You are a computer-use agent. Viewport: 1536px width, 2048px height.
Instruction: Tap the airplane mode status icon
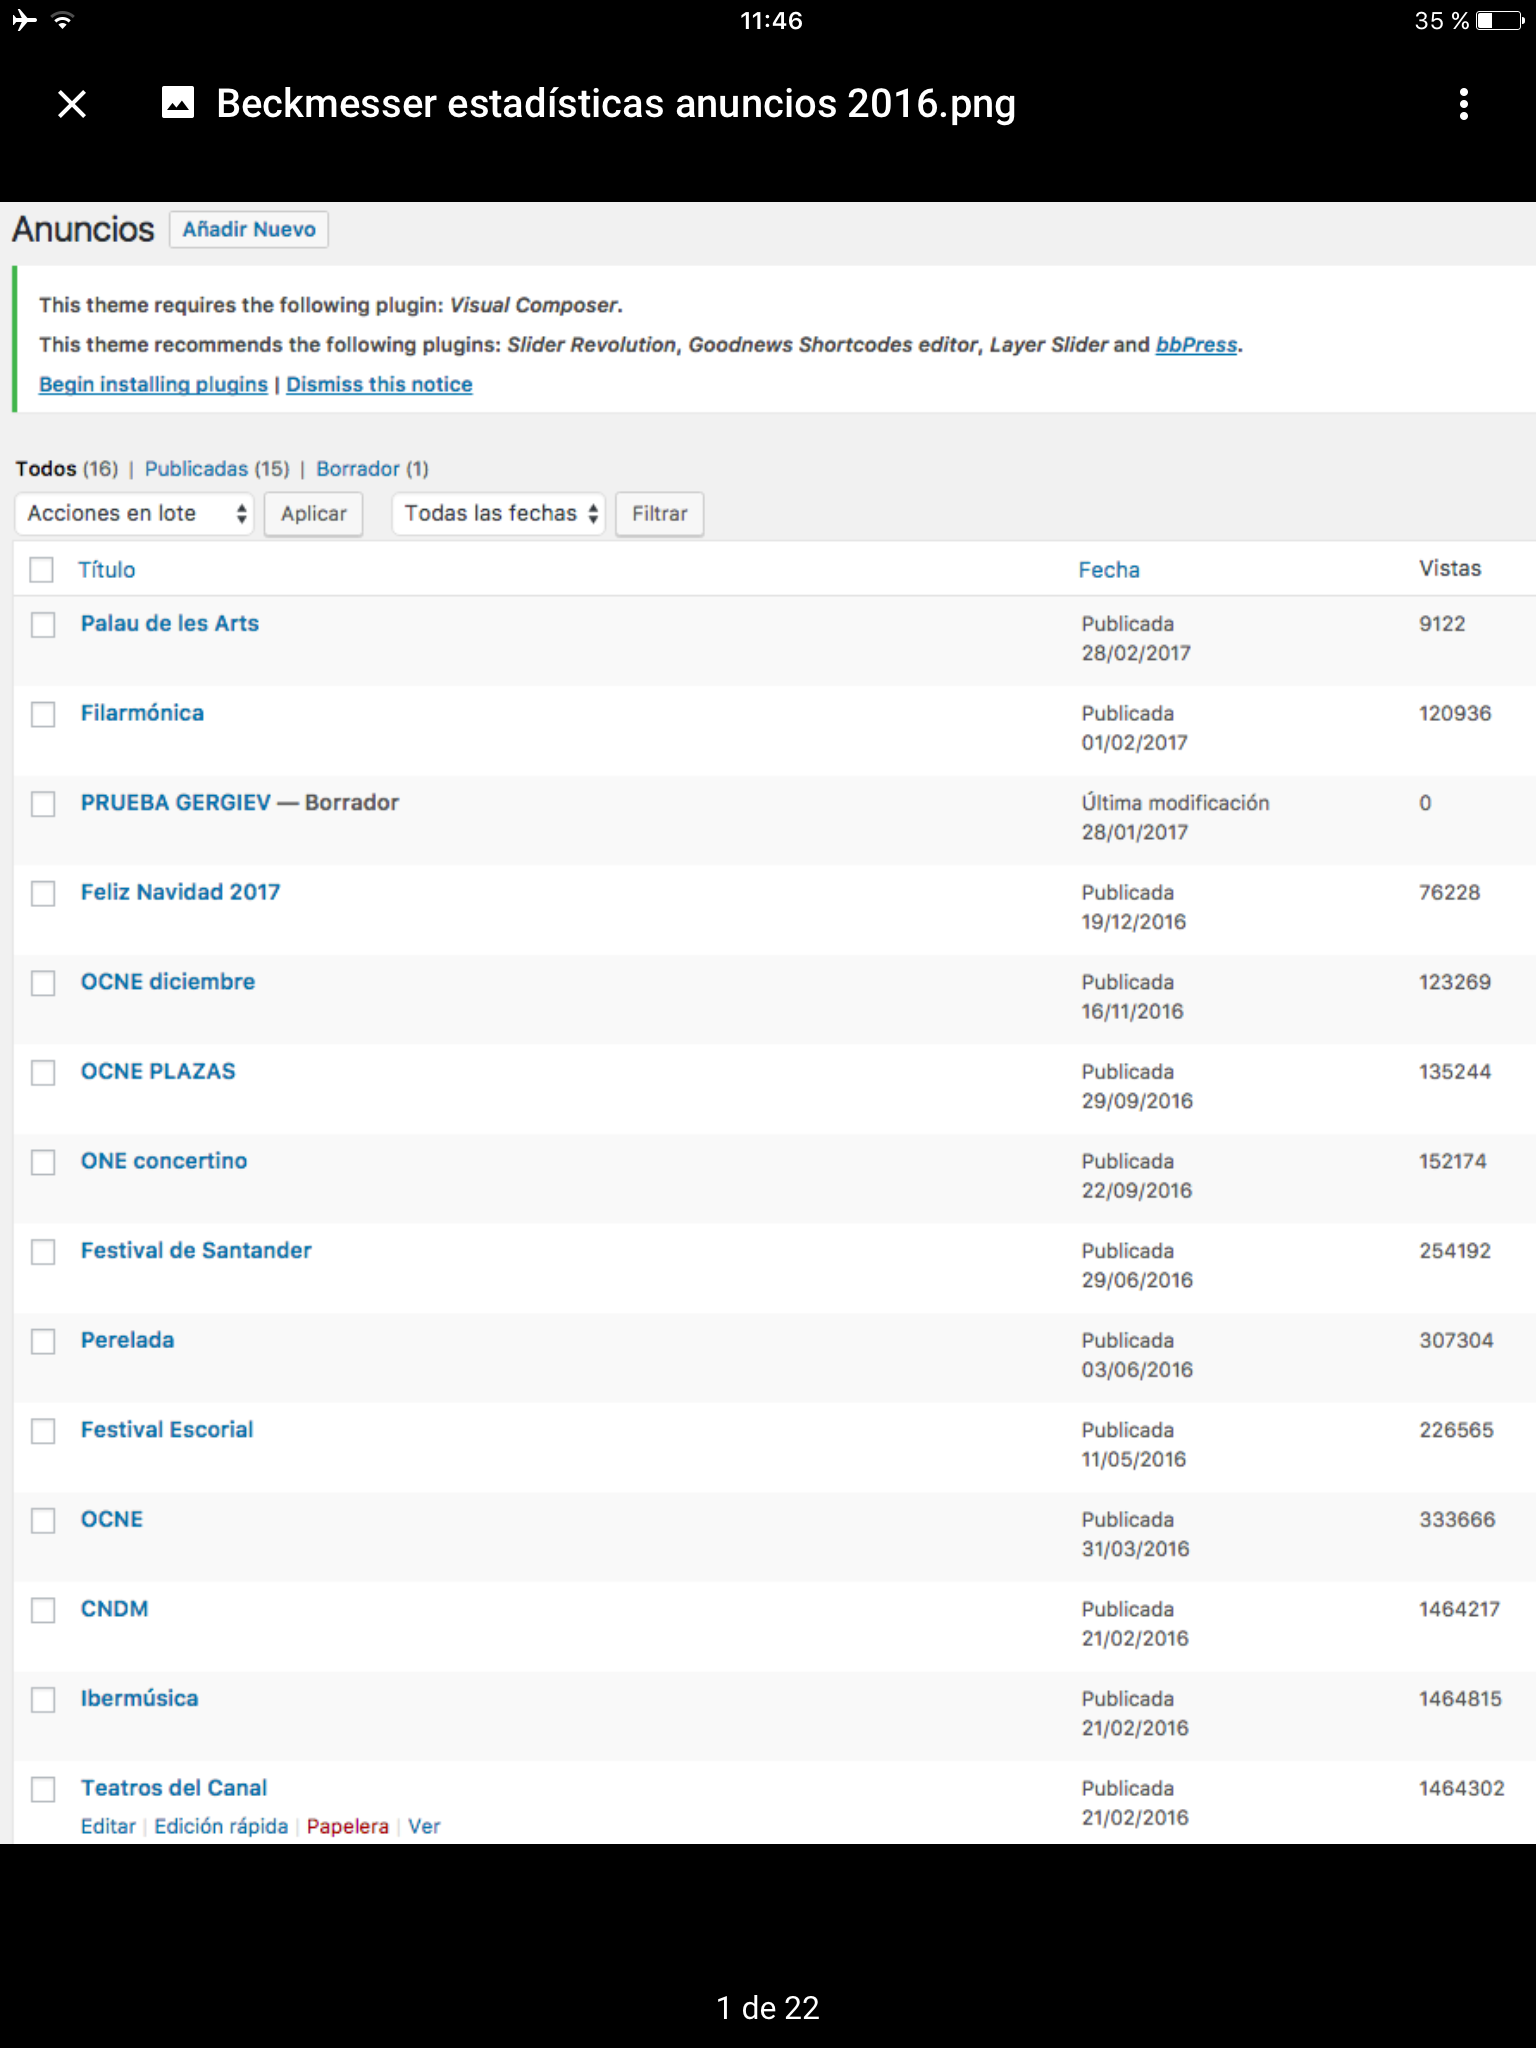24,21
